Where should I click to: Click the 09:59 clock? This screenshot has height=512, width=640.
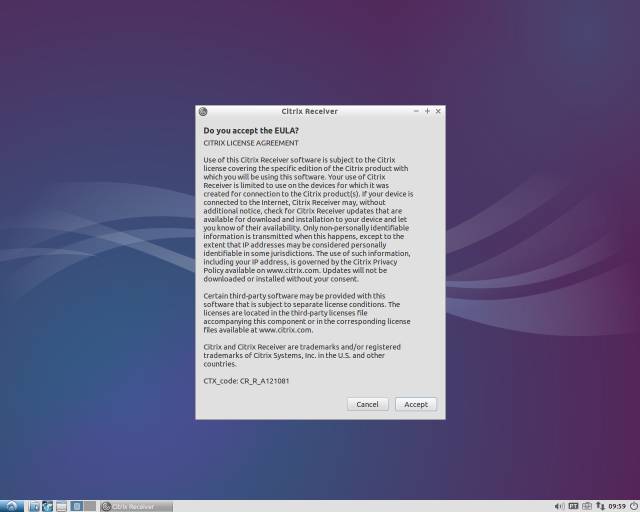617,506
